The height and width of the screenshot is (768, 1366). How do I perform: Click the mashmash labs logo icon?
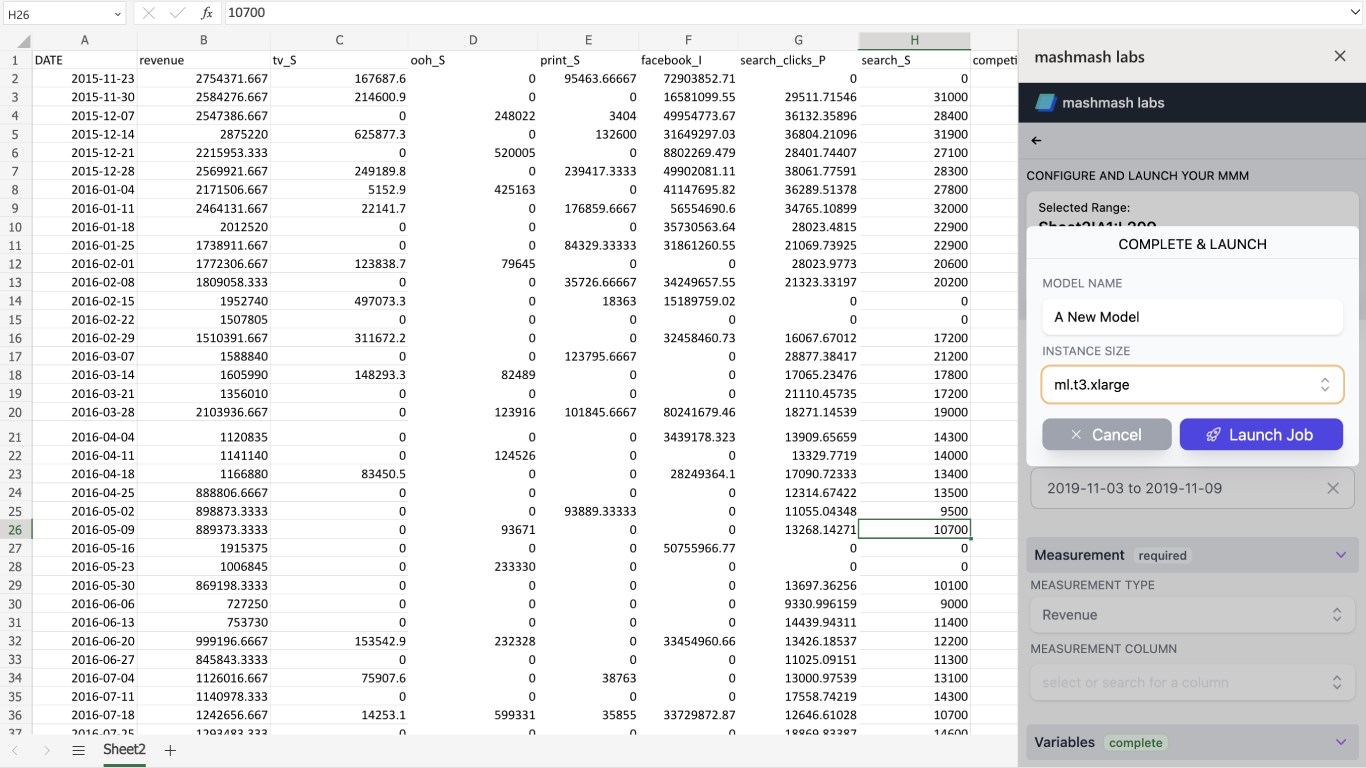point(1045,102)
